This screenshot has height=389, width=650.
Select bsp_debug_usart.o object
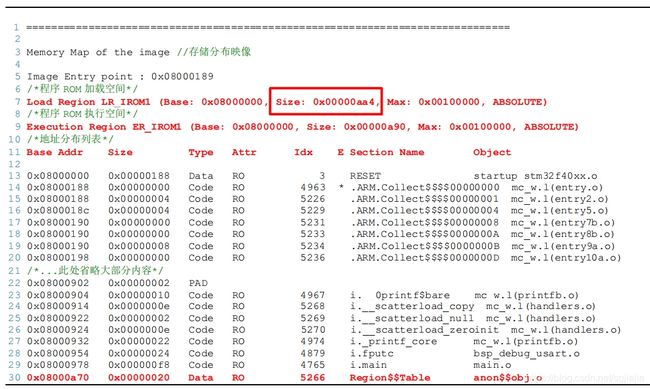click(526, 354)
